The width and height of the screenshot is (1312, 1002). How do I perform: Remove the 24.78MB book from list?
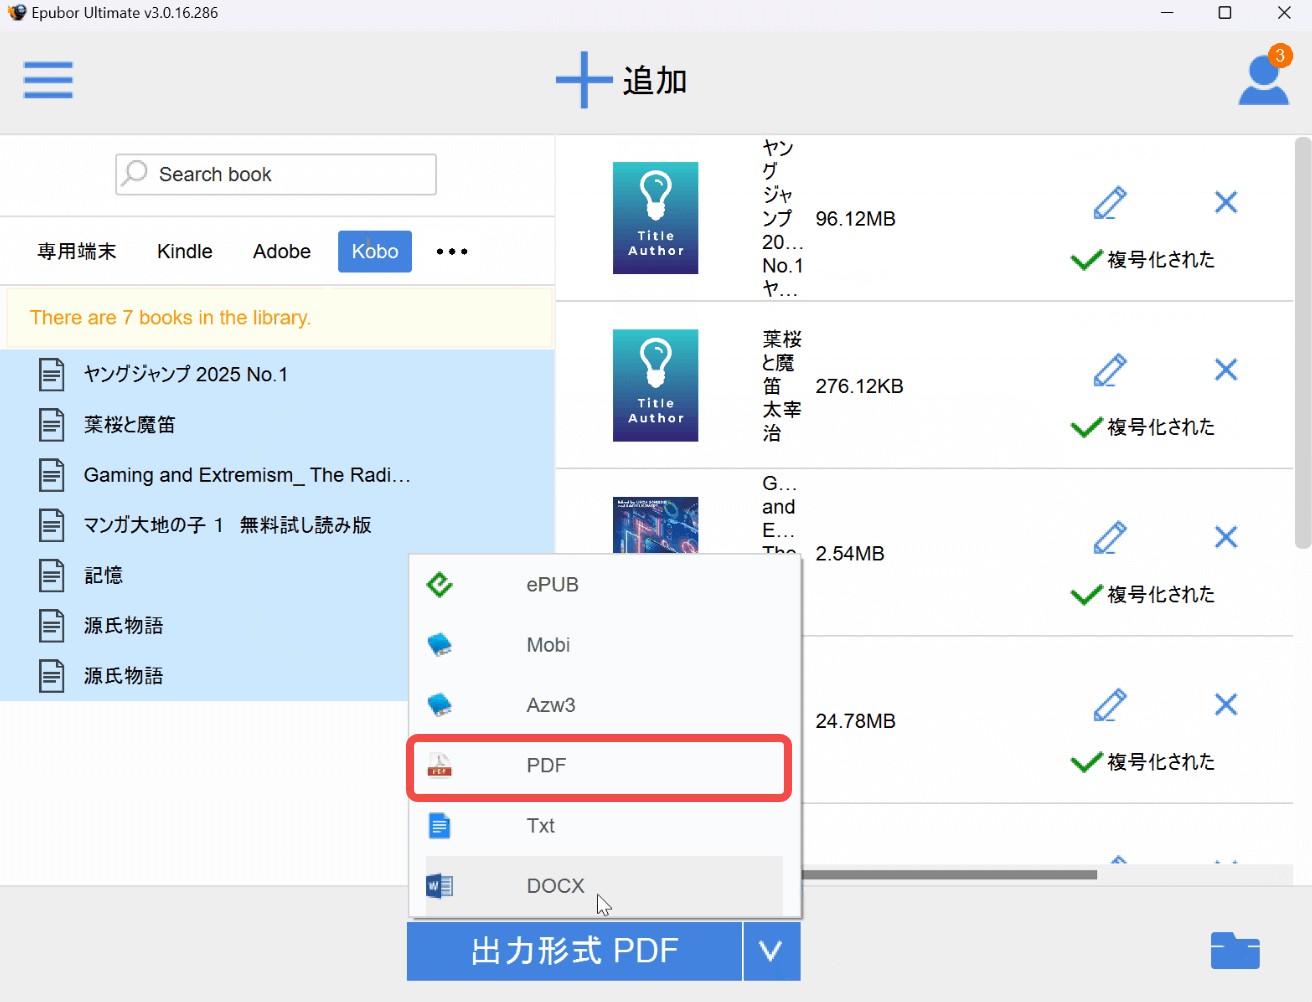(1226, 705)
